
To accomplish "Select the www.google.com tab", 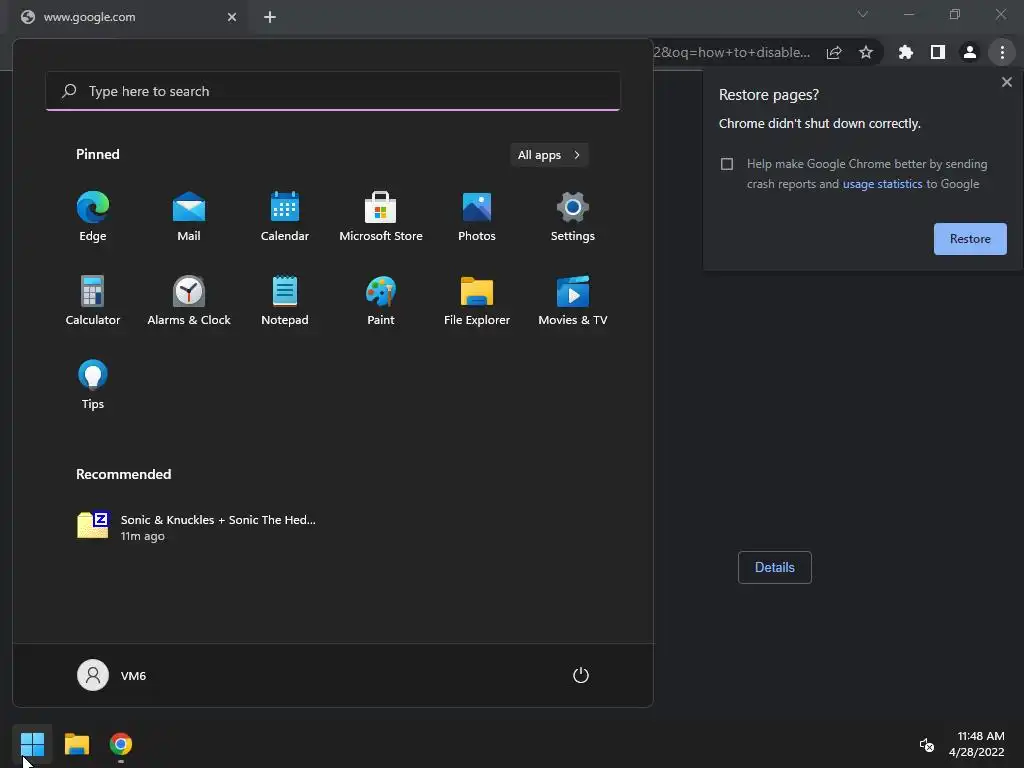I will (128, 17).
